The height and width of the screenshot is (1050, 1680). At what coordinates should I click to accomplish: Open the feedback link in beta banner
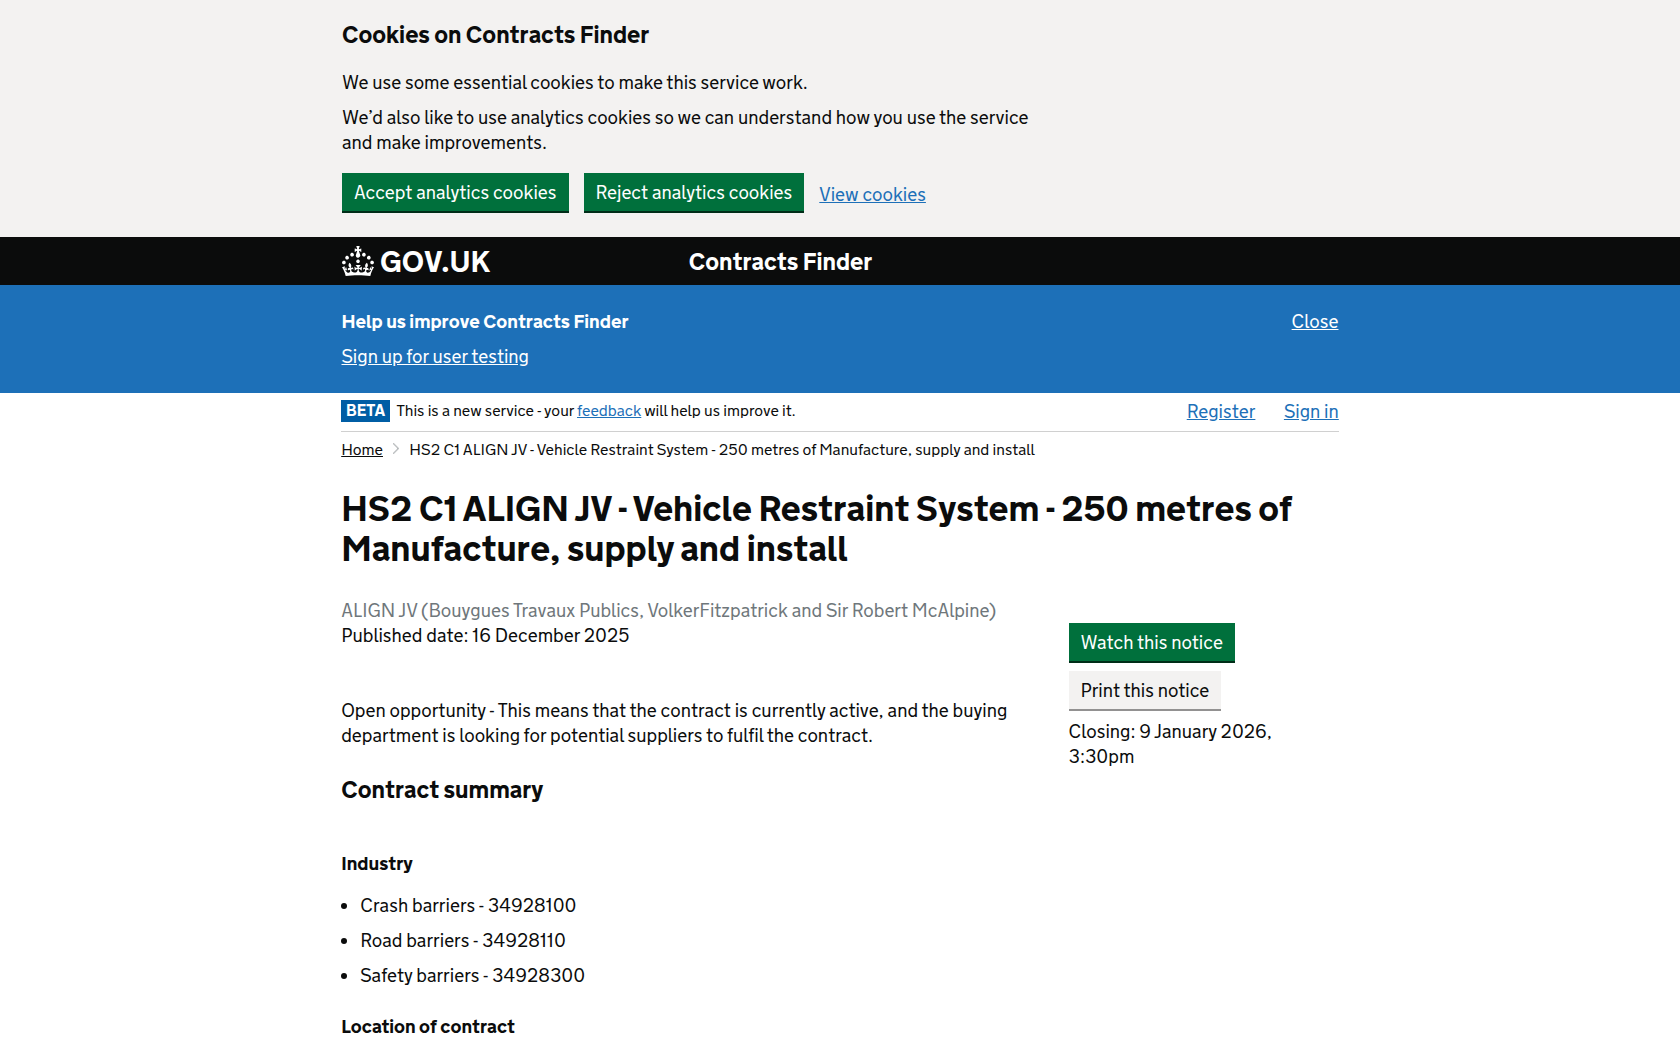pos(608,411)
